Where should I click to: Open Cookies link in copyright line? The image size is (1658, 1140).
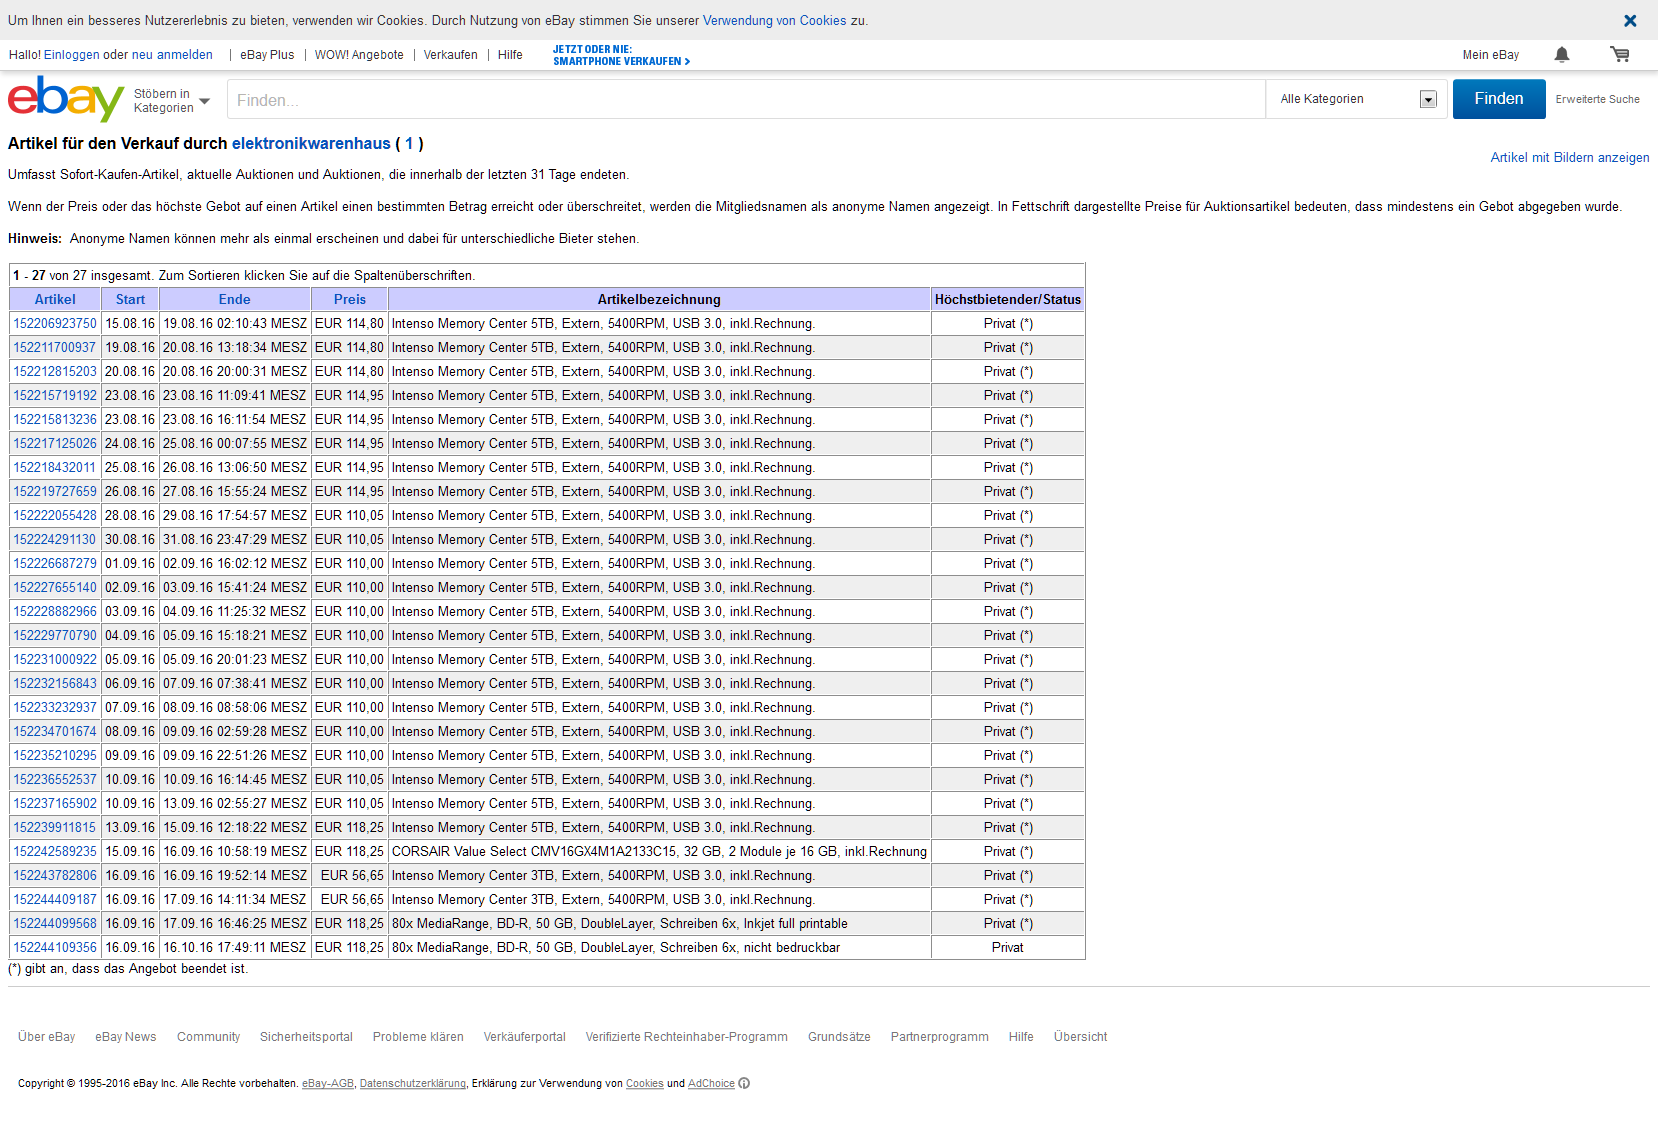(645, 1084)
